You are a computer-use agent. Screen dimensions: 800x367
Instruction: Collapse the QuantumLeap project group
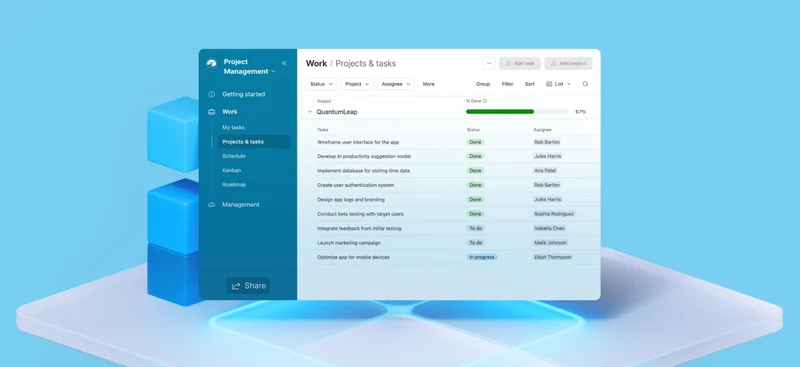tap(310, 112)
